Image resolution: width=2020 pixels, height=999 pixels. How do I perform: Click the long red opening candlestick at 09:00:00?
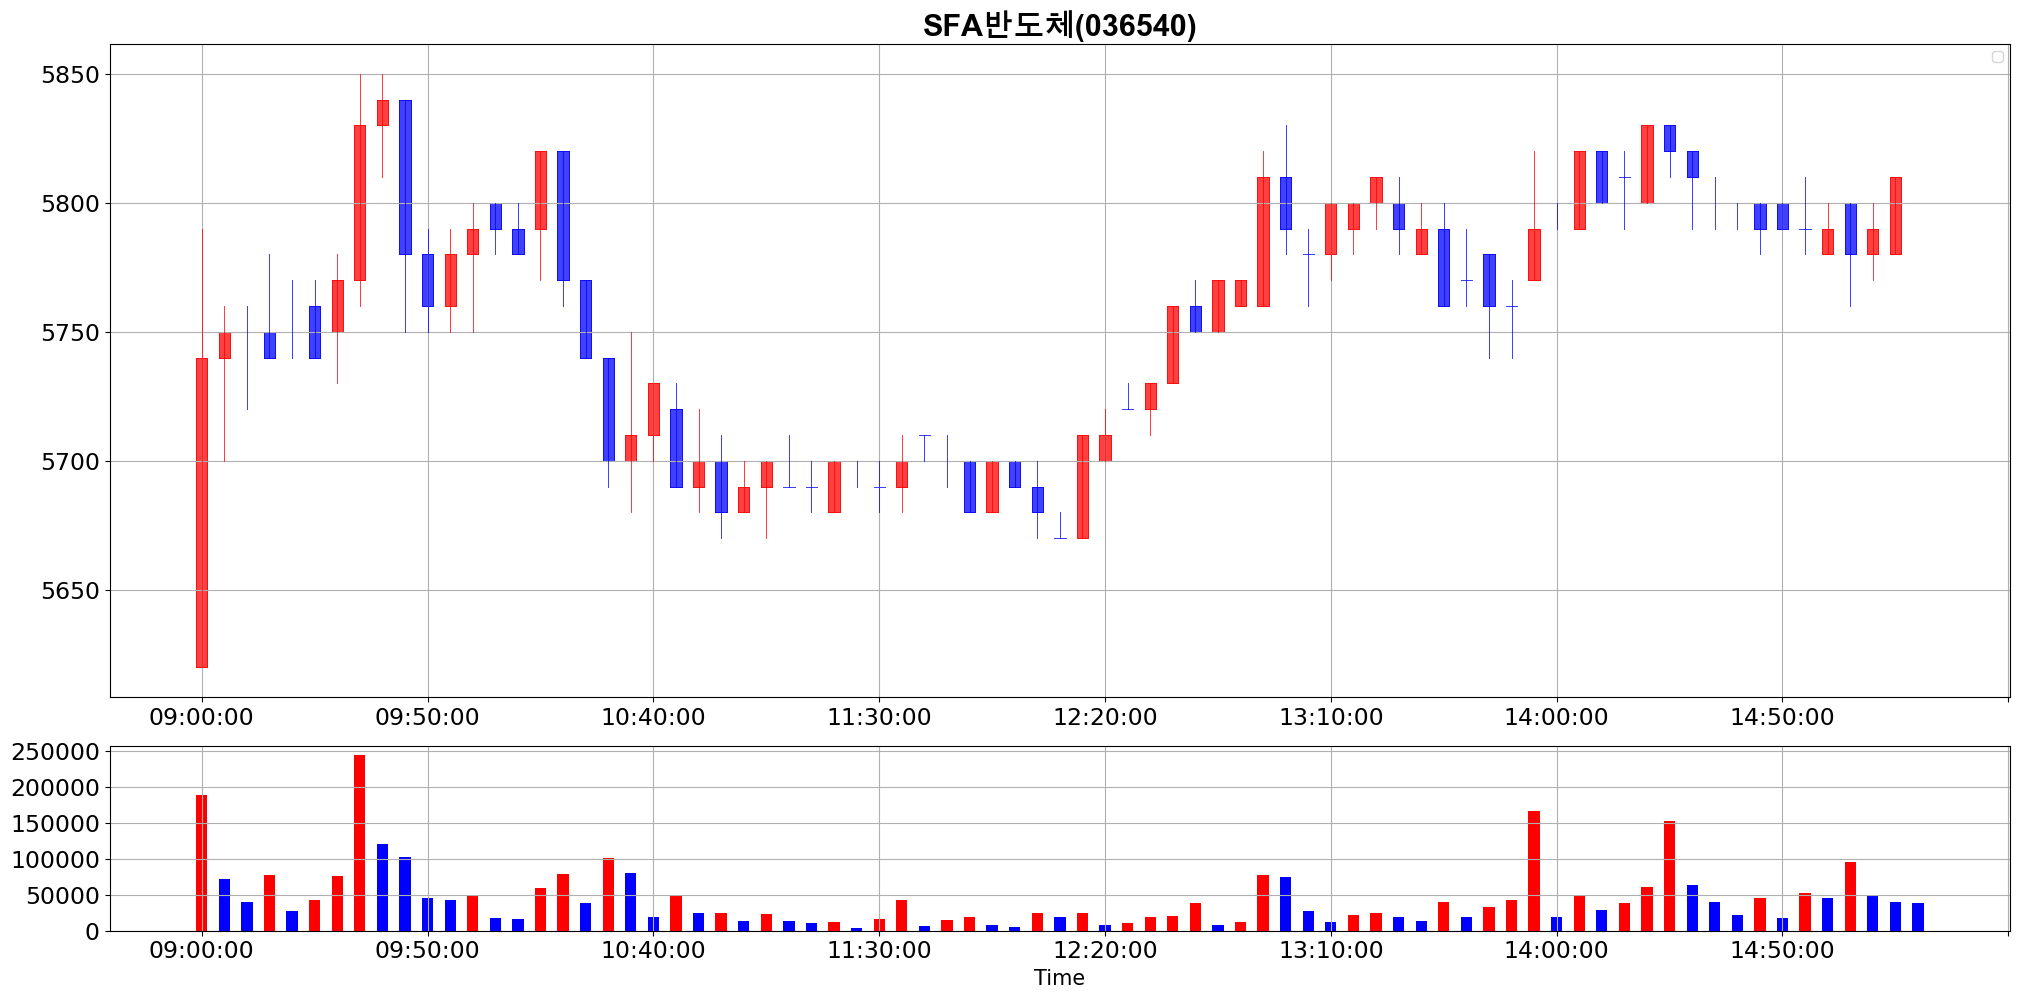pyautogui.click(x=202, y=512)
